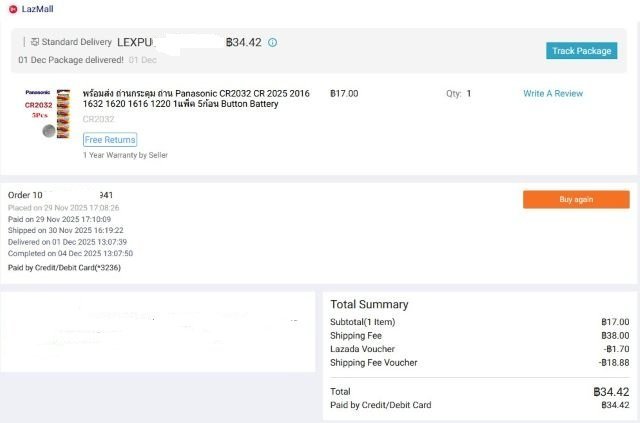Click the info icon beside ฿34.42
This screenshot has width=640, height=423.
(273, 43)
